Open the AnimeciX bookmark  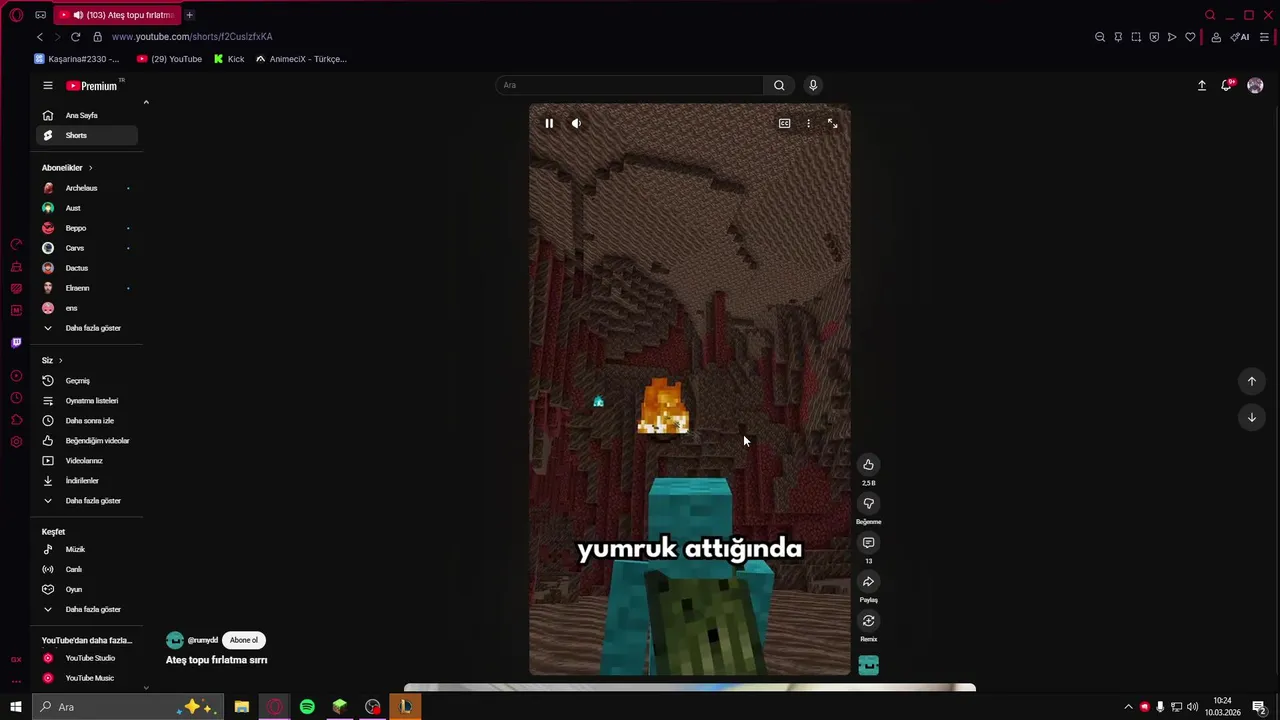point(301,59)
